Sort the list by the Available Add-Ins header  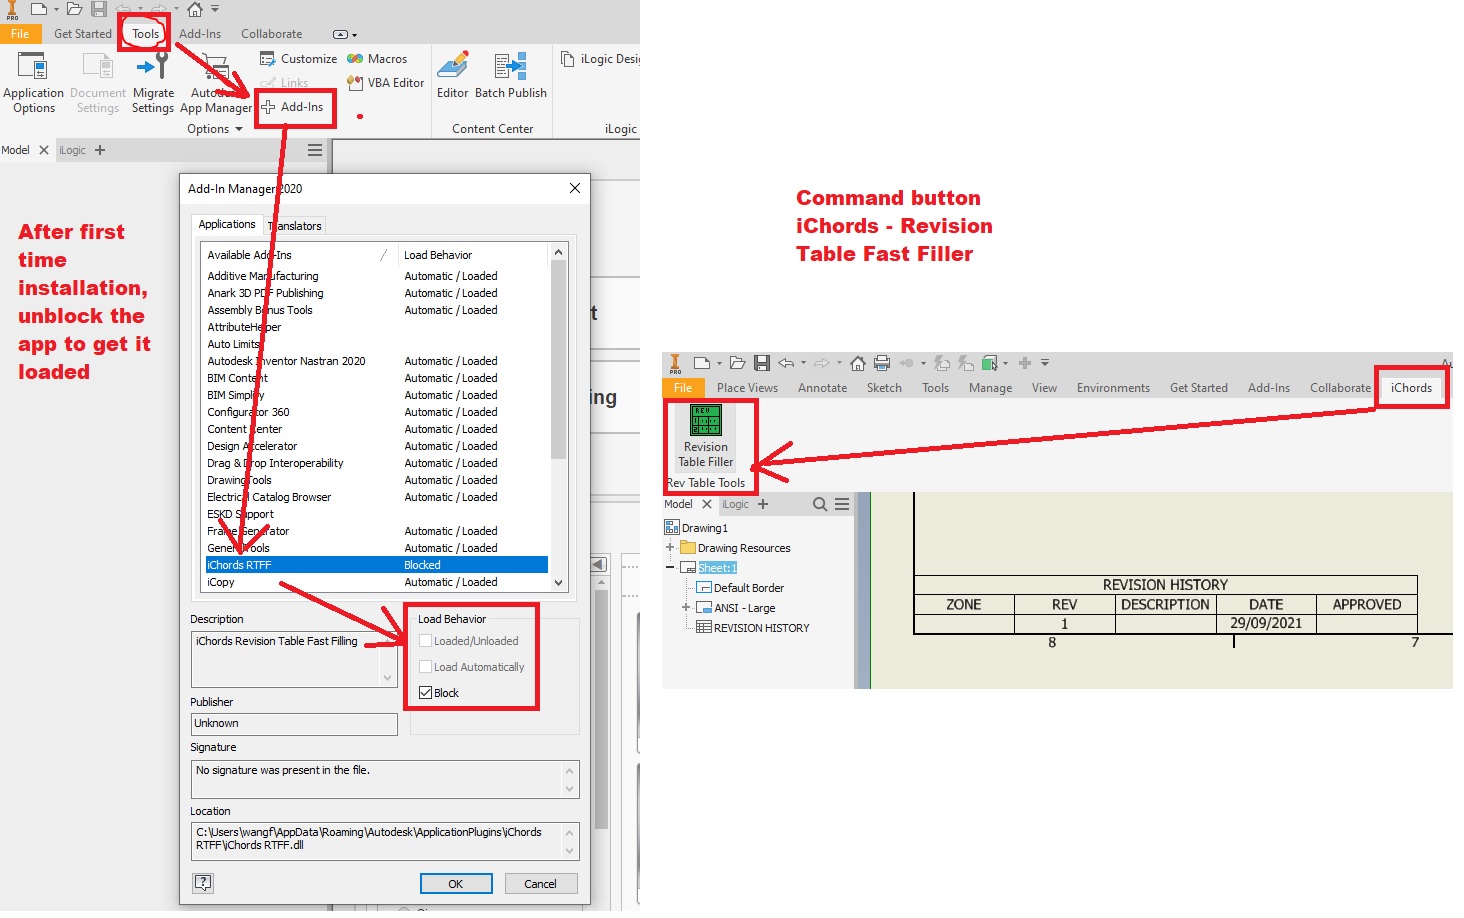[298, 255]
